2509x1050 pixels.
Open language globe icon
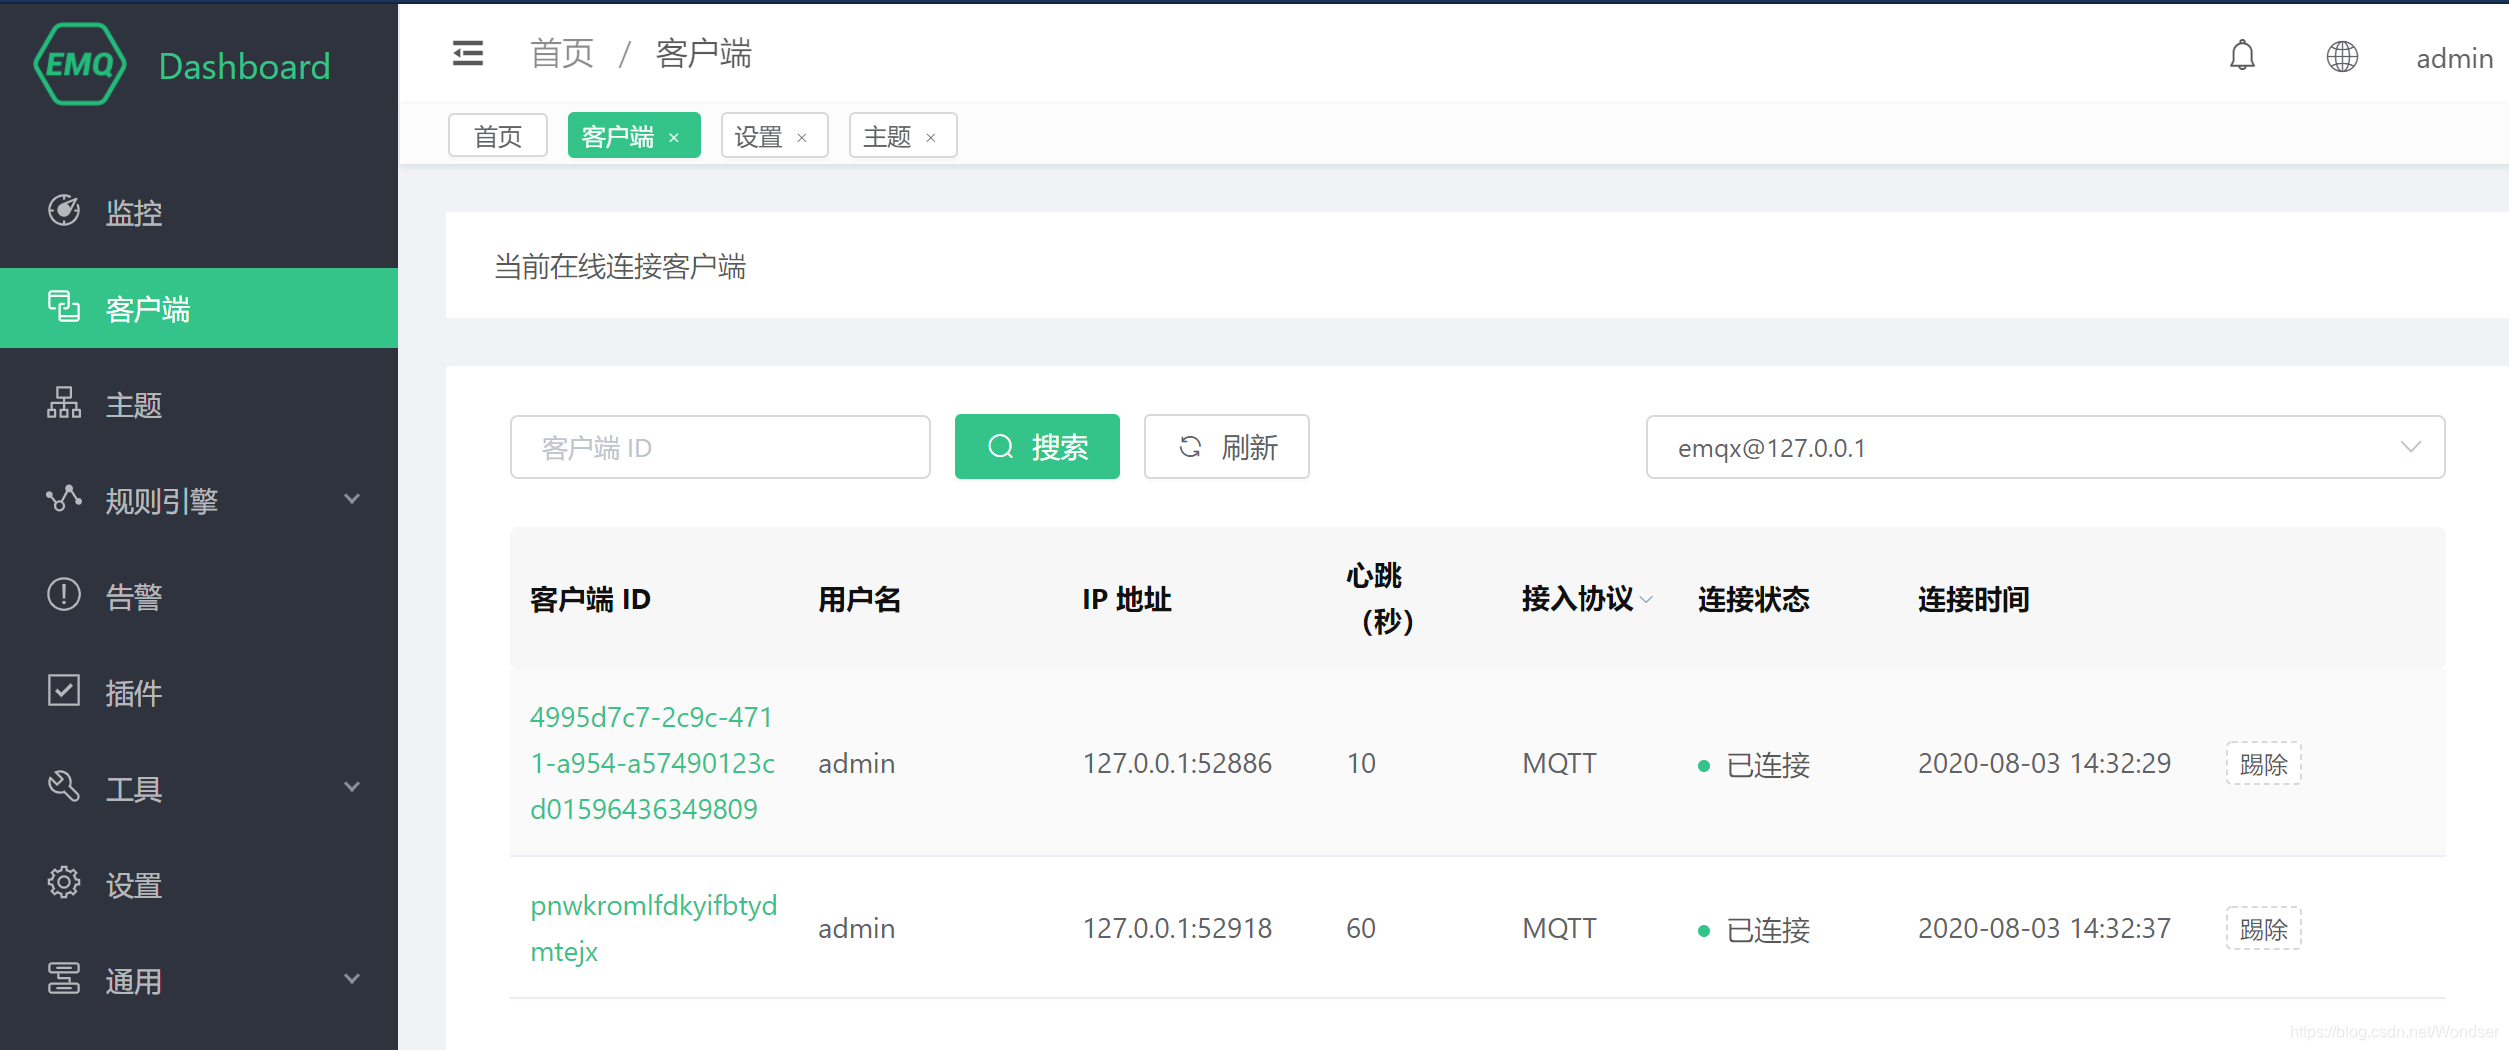[x=2342, y=56]
